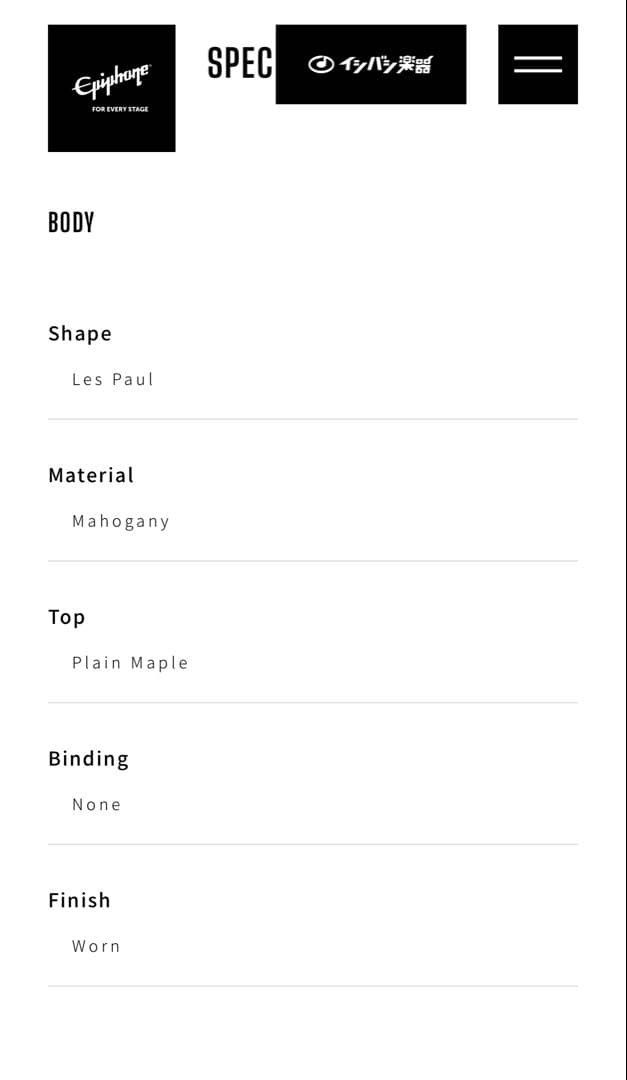
Task: Click the Top spec label
Action: tap(67, 617)
